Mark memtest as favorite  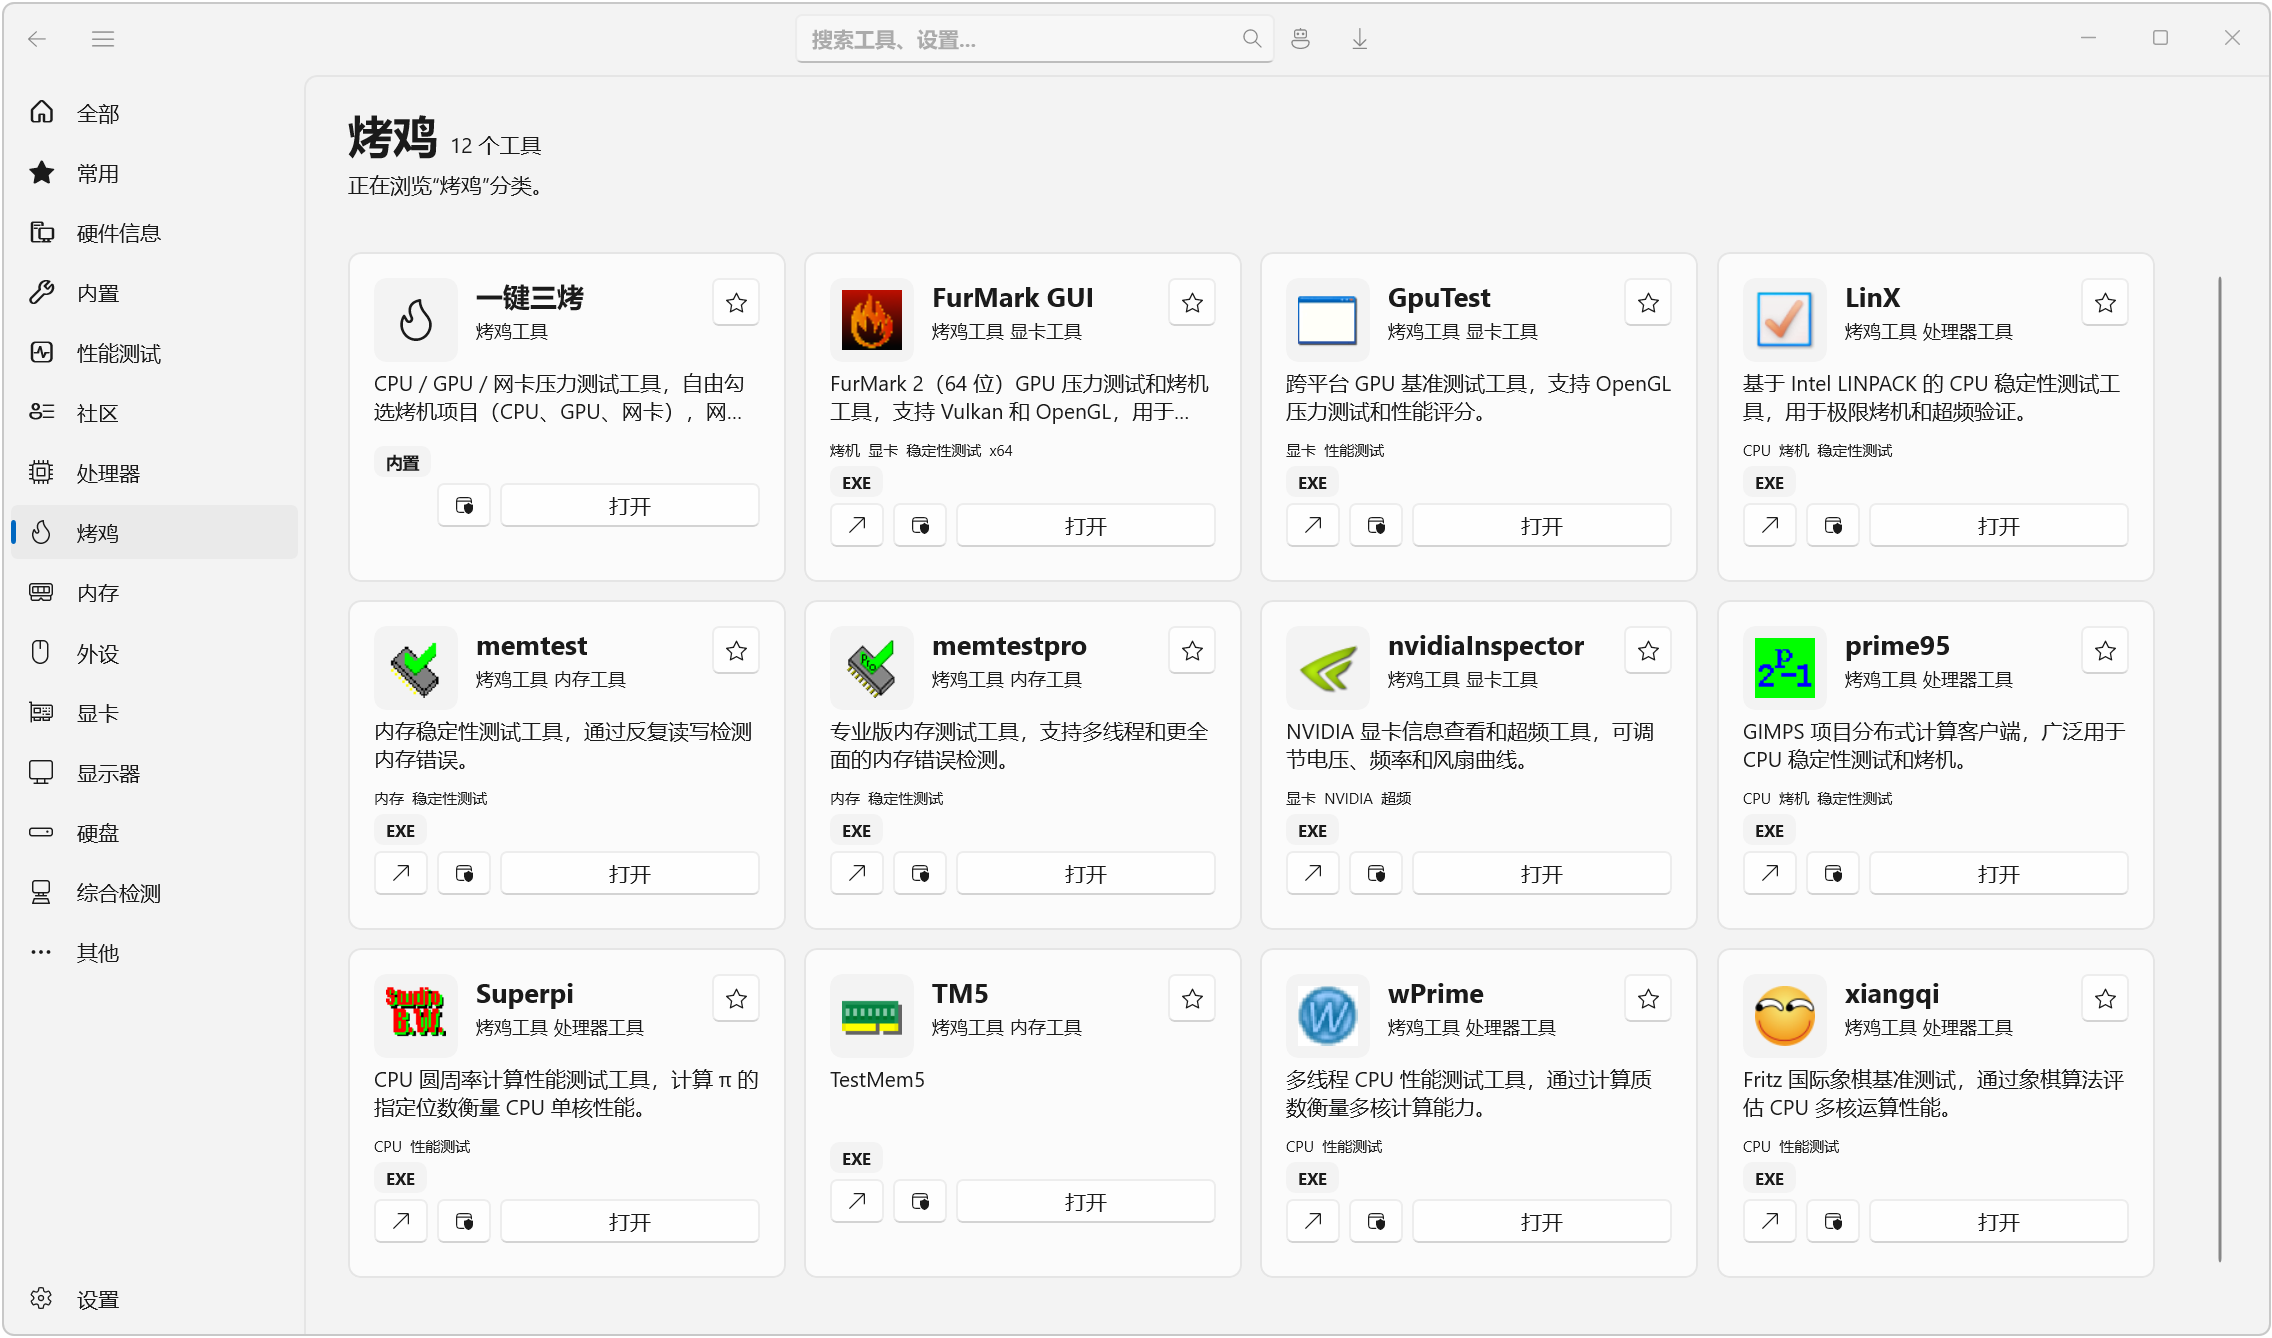point(736,651)
